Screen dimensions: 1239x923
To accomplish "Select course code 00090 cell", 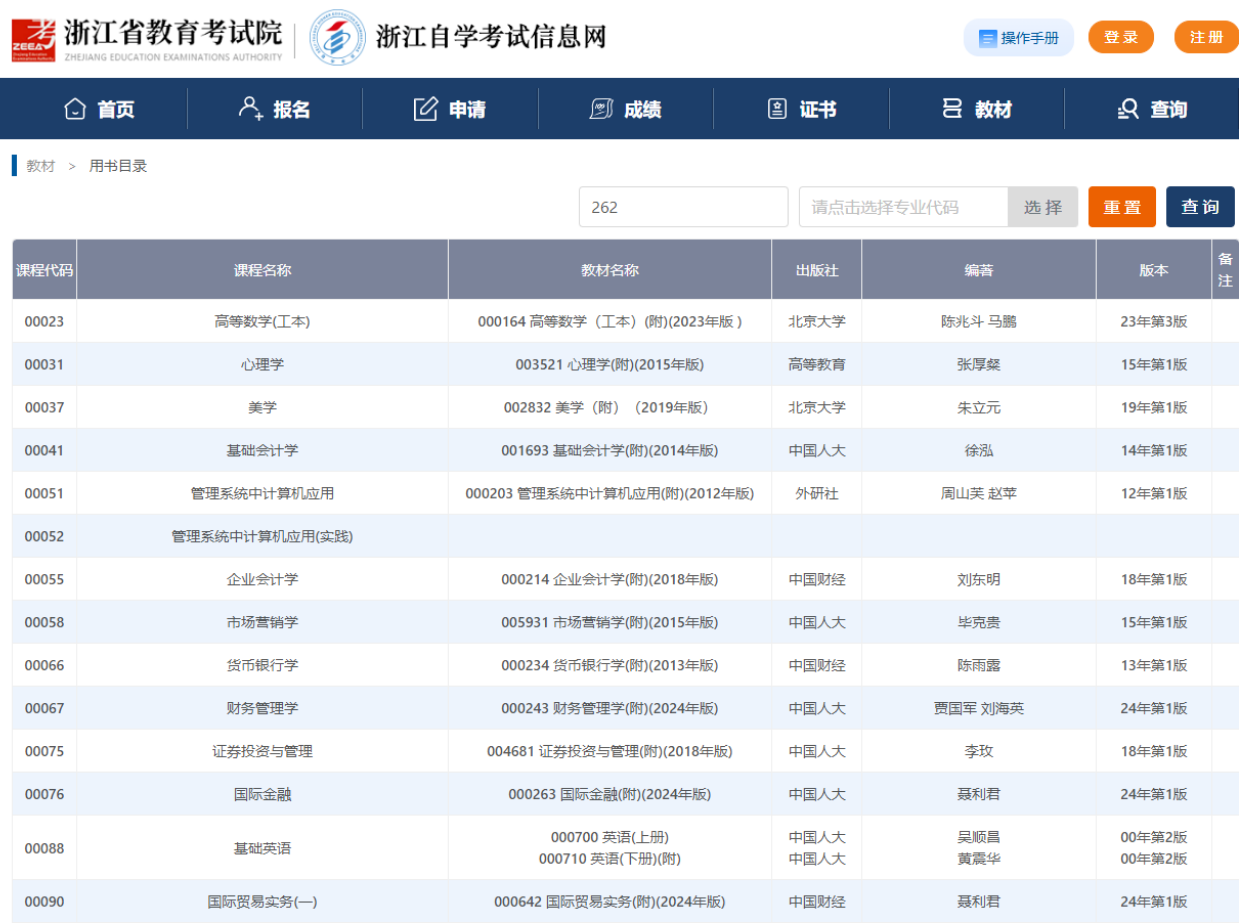I will 44,901.
